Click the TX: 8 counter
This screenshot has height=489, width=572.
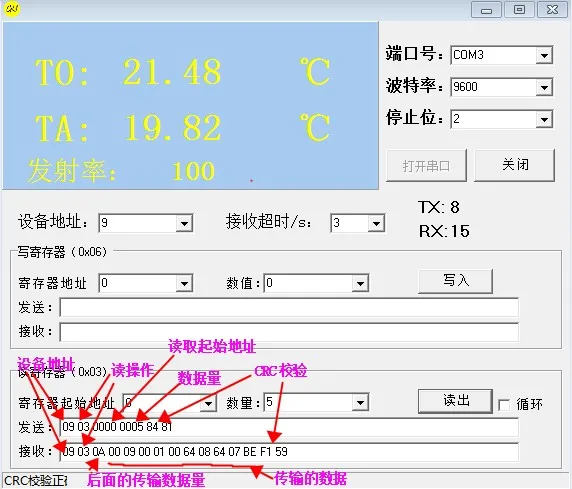pos(439,207)
